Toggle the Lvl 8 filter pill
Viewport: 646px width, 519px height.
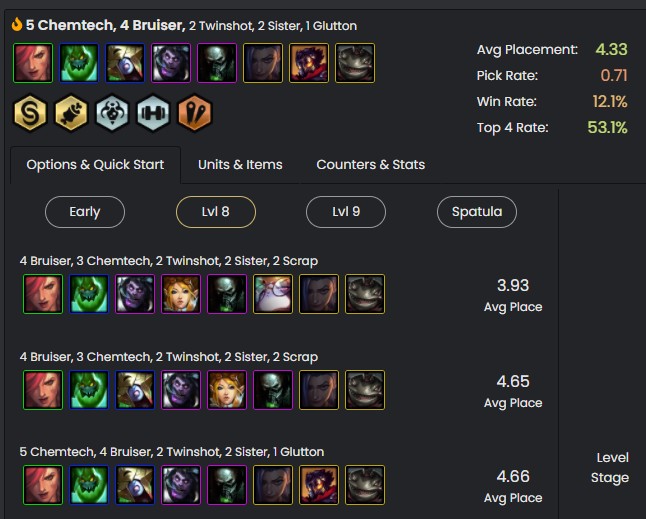(216, 212)
